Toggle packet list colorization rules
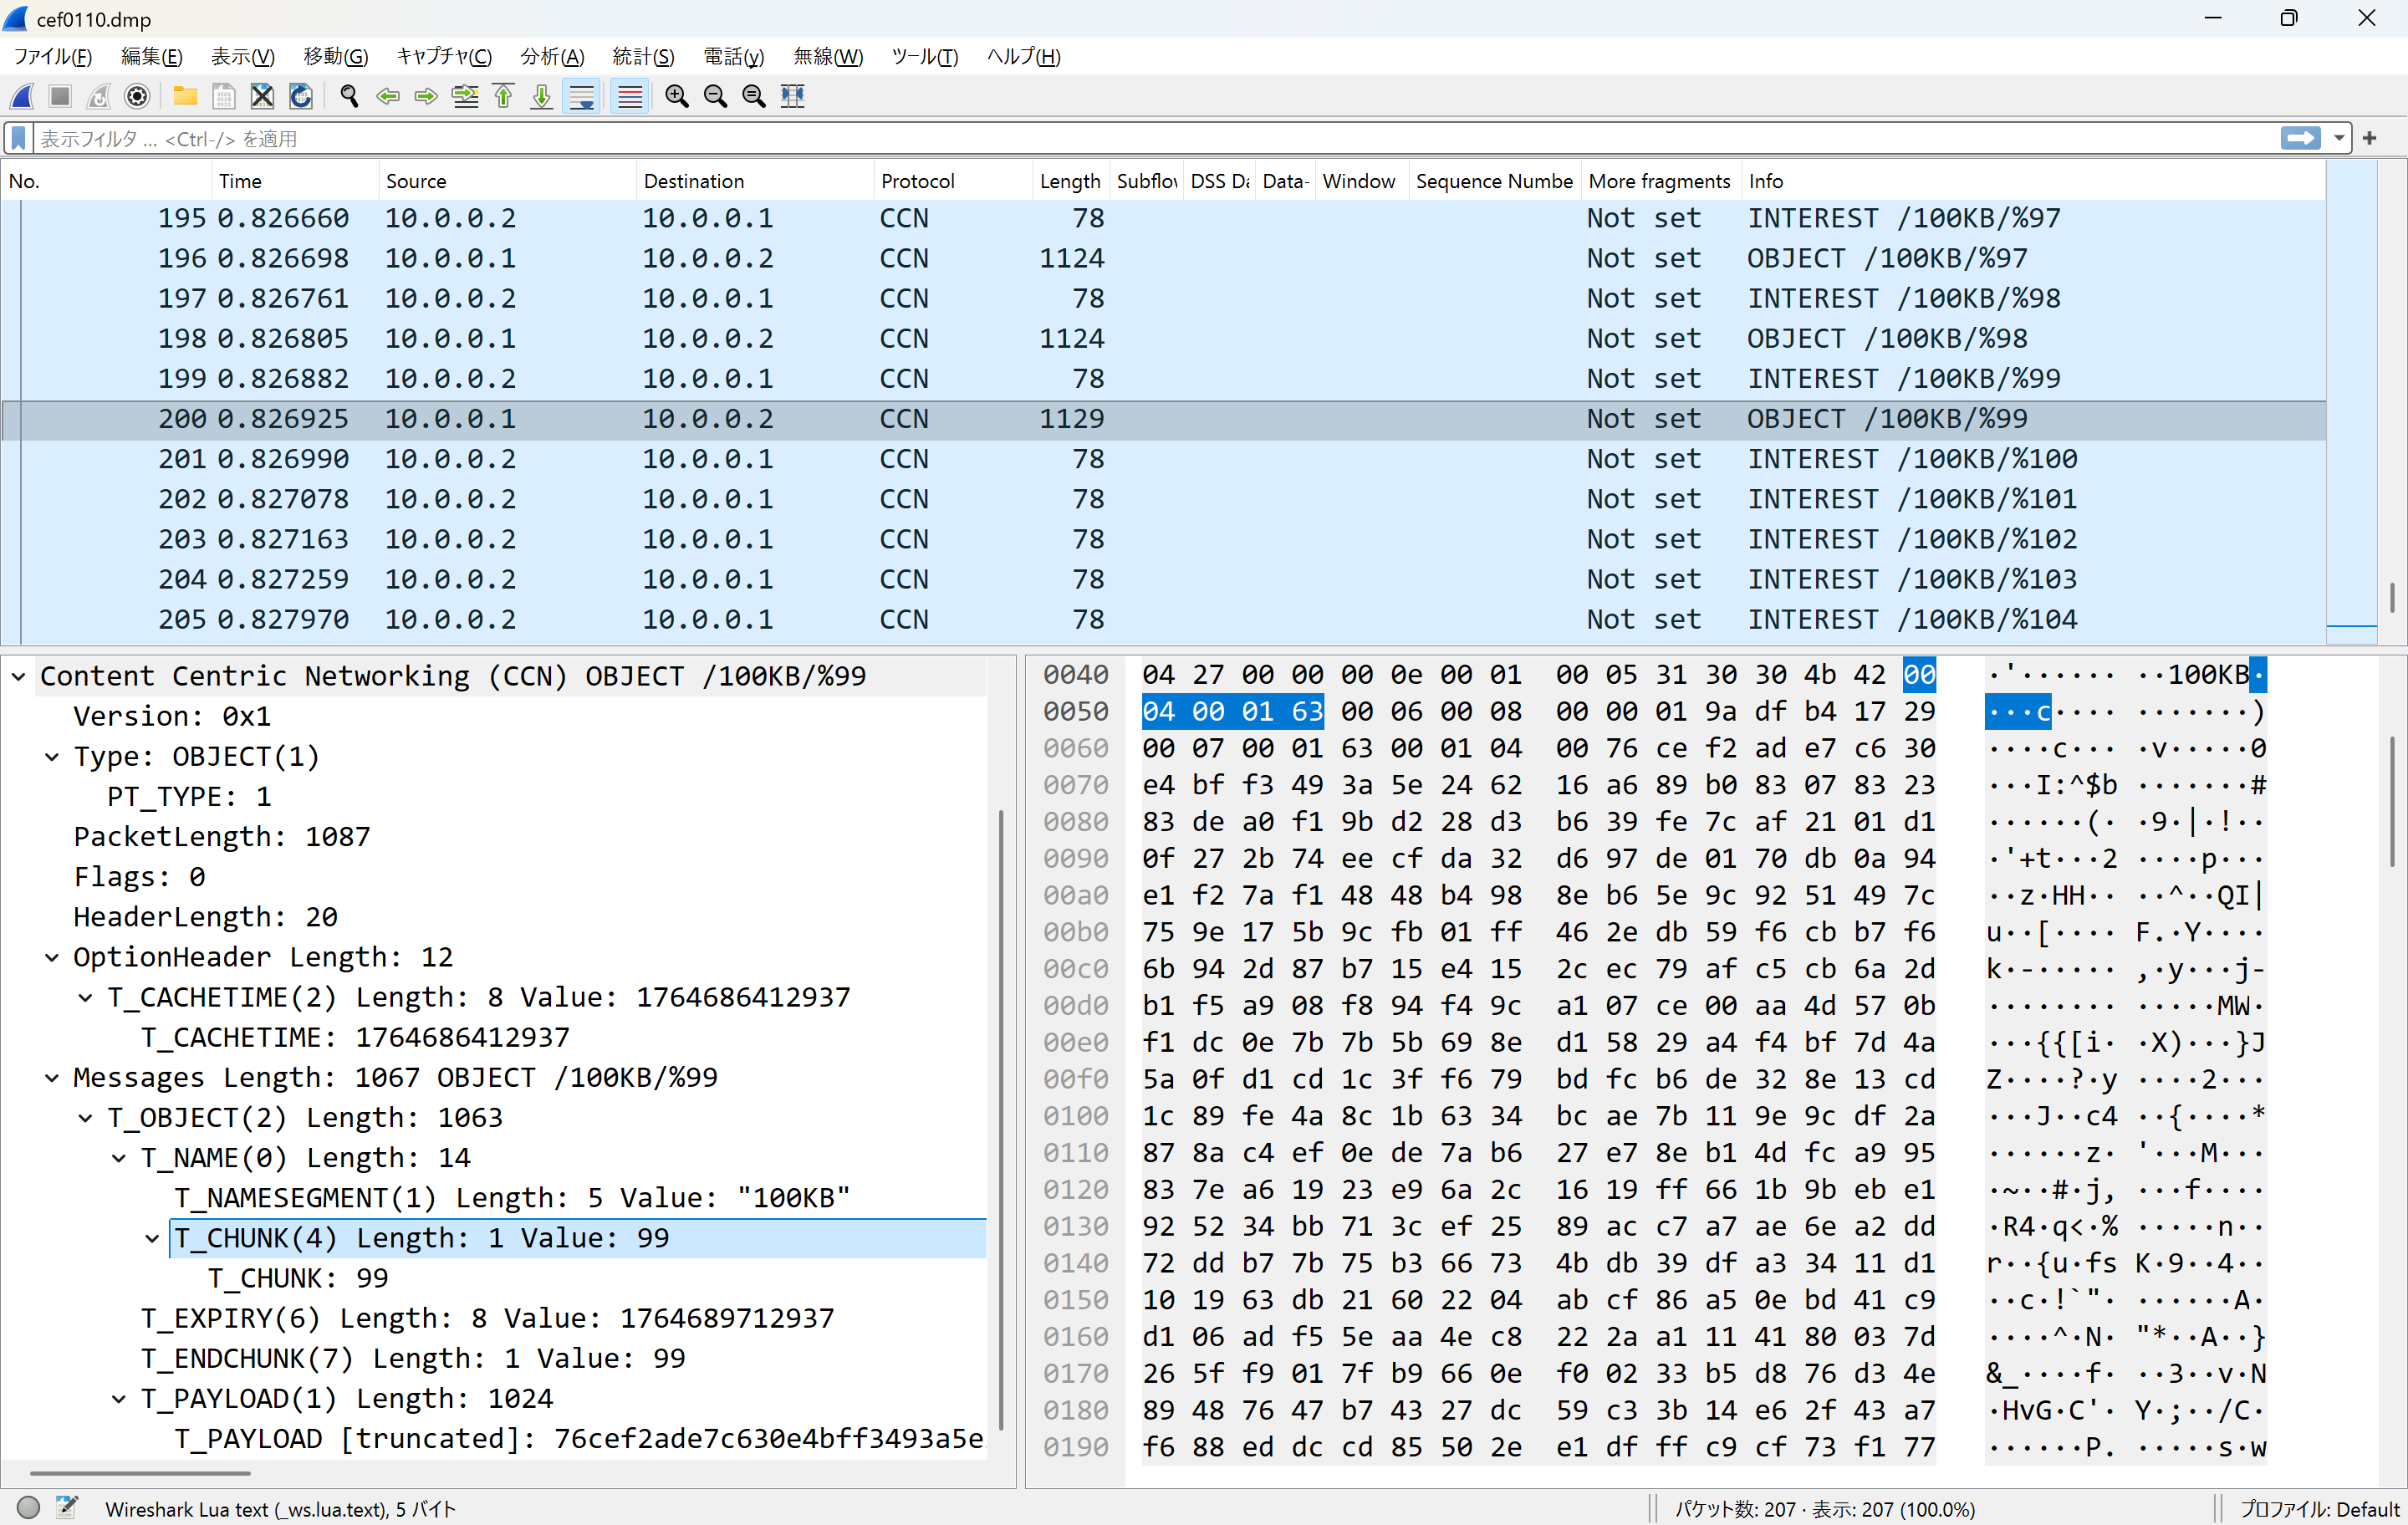The height and width of the screenshot is (1525, 2408). (x=629, y=96)
